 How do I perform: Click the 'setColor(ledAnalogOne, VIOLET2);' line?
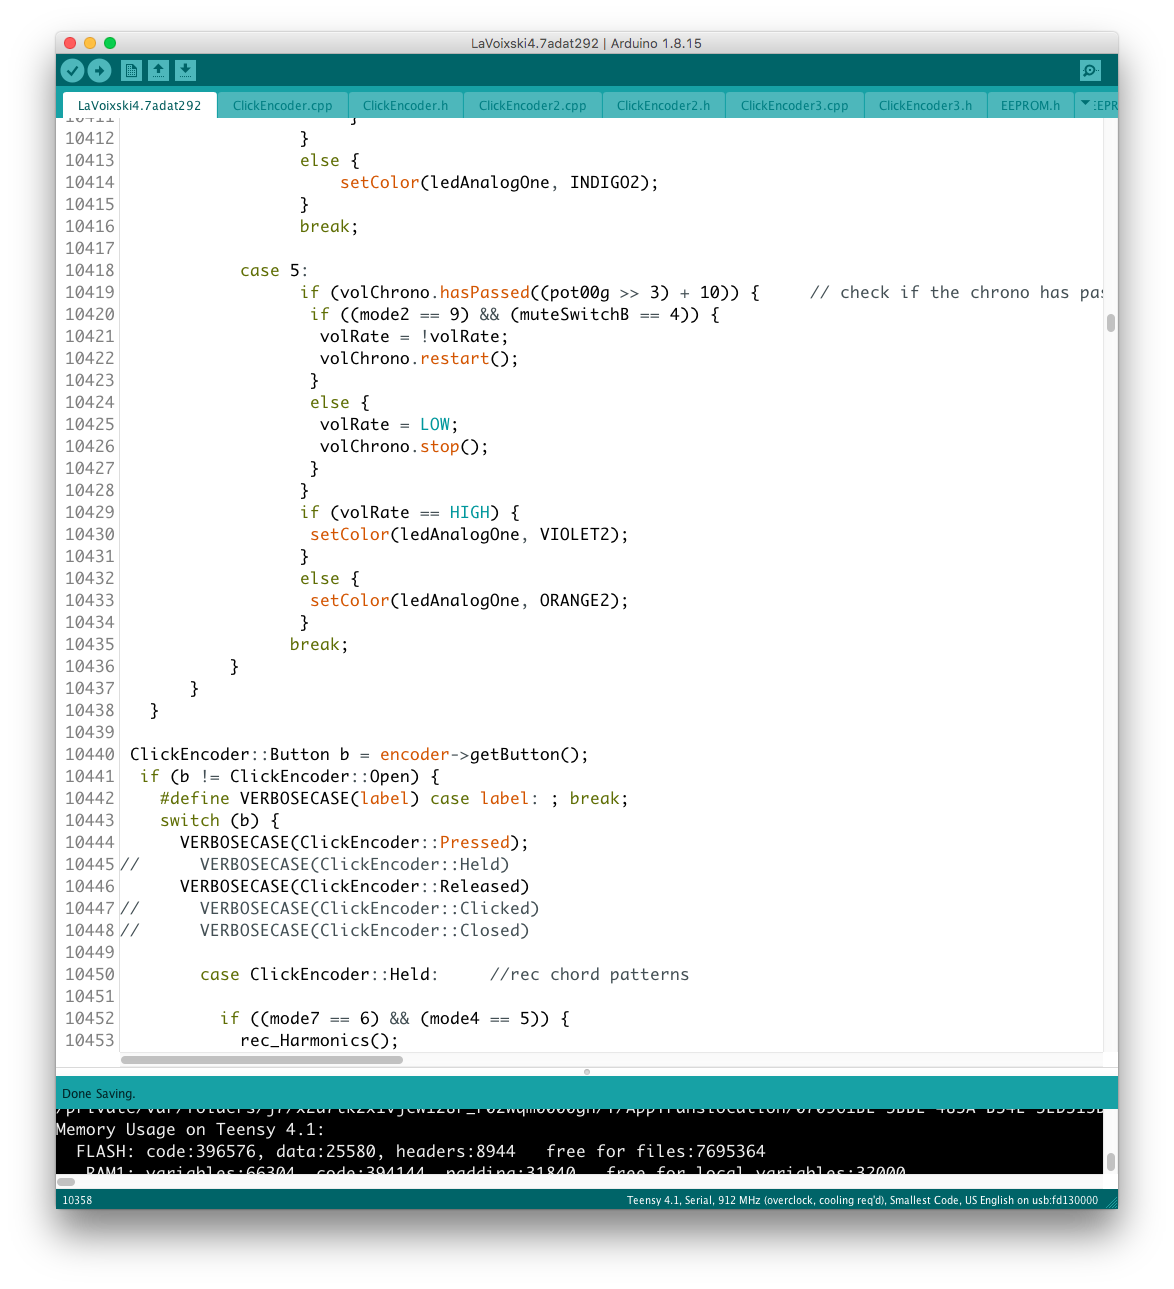coord(469,534)
